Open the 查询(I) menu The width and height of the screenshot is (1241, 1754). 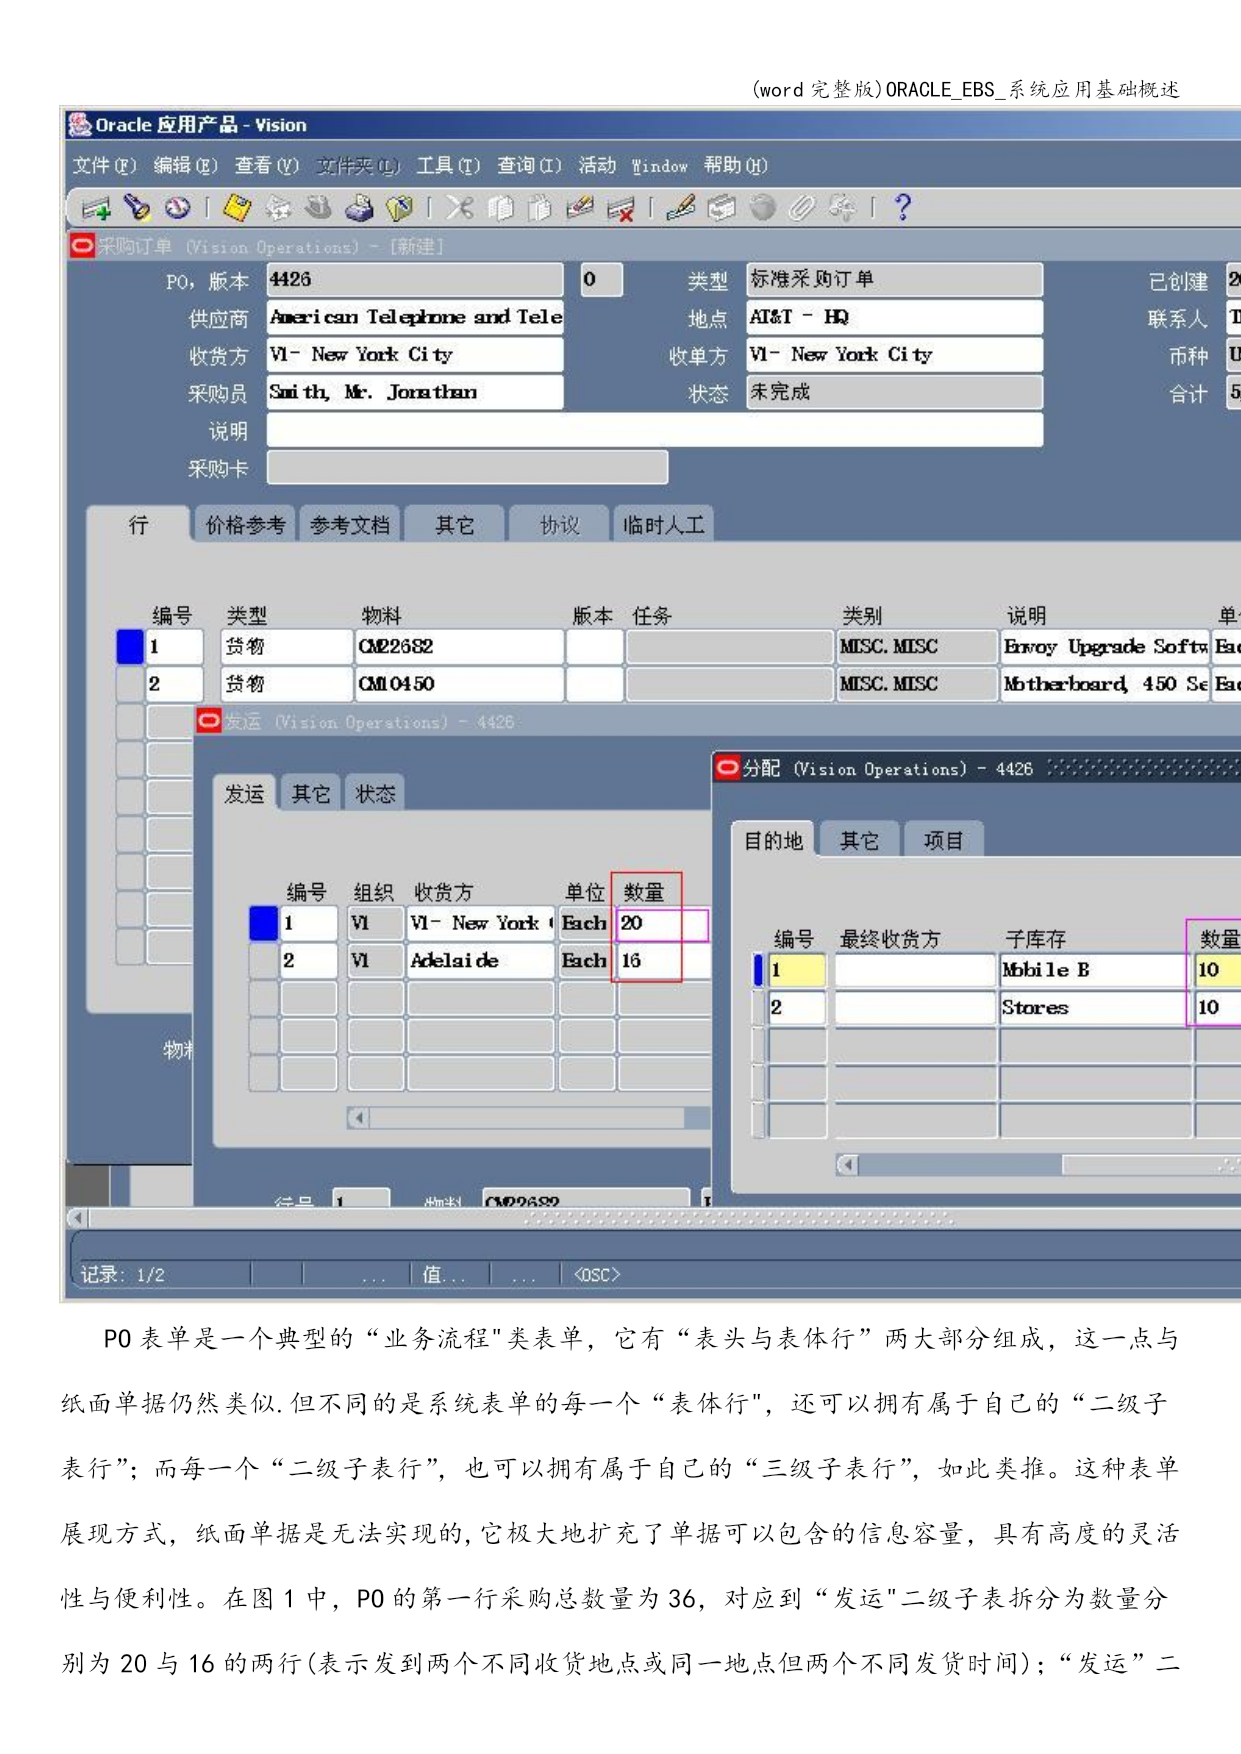click(x=529, y=165)
